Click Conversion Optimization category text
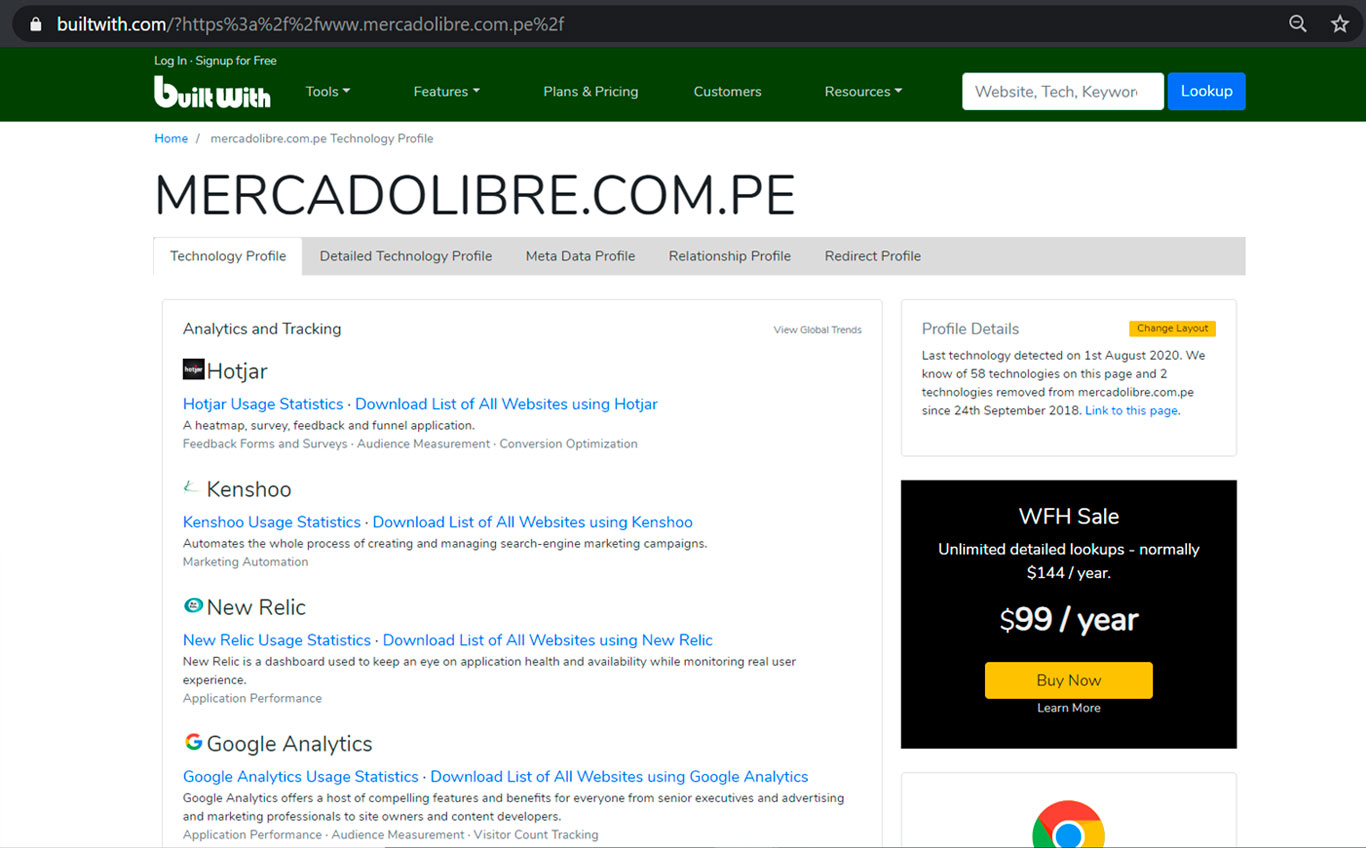This screenshot has width=1366, height=848. coord(568,444)
